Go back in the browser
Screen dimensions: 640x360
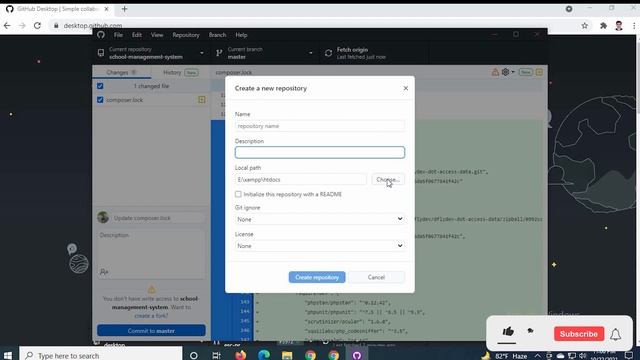pos(7,26)
